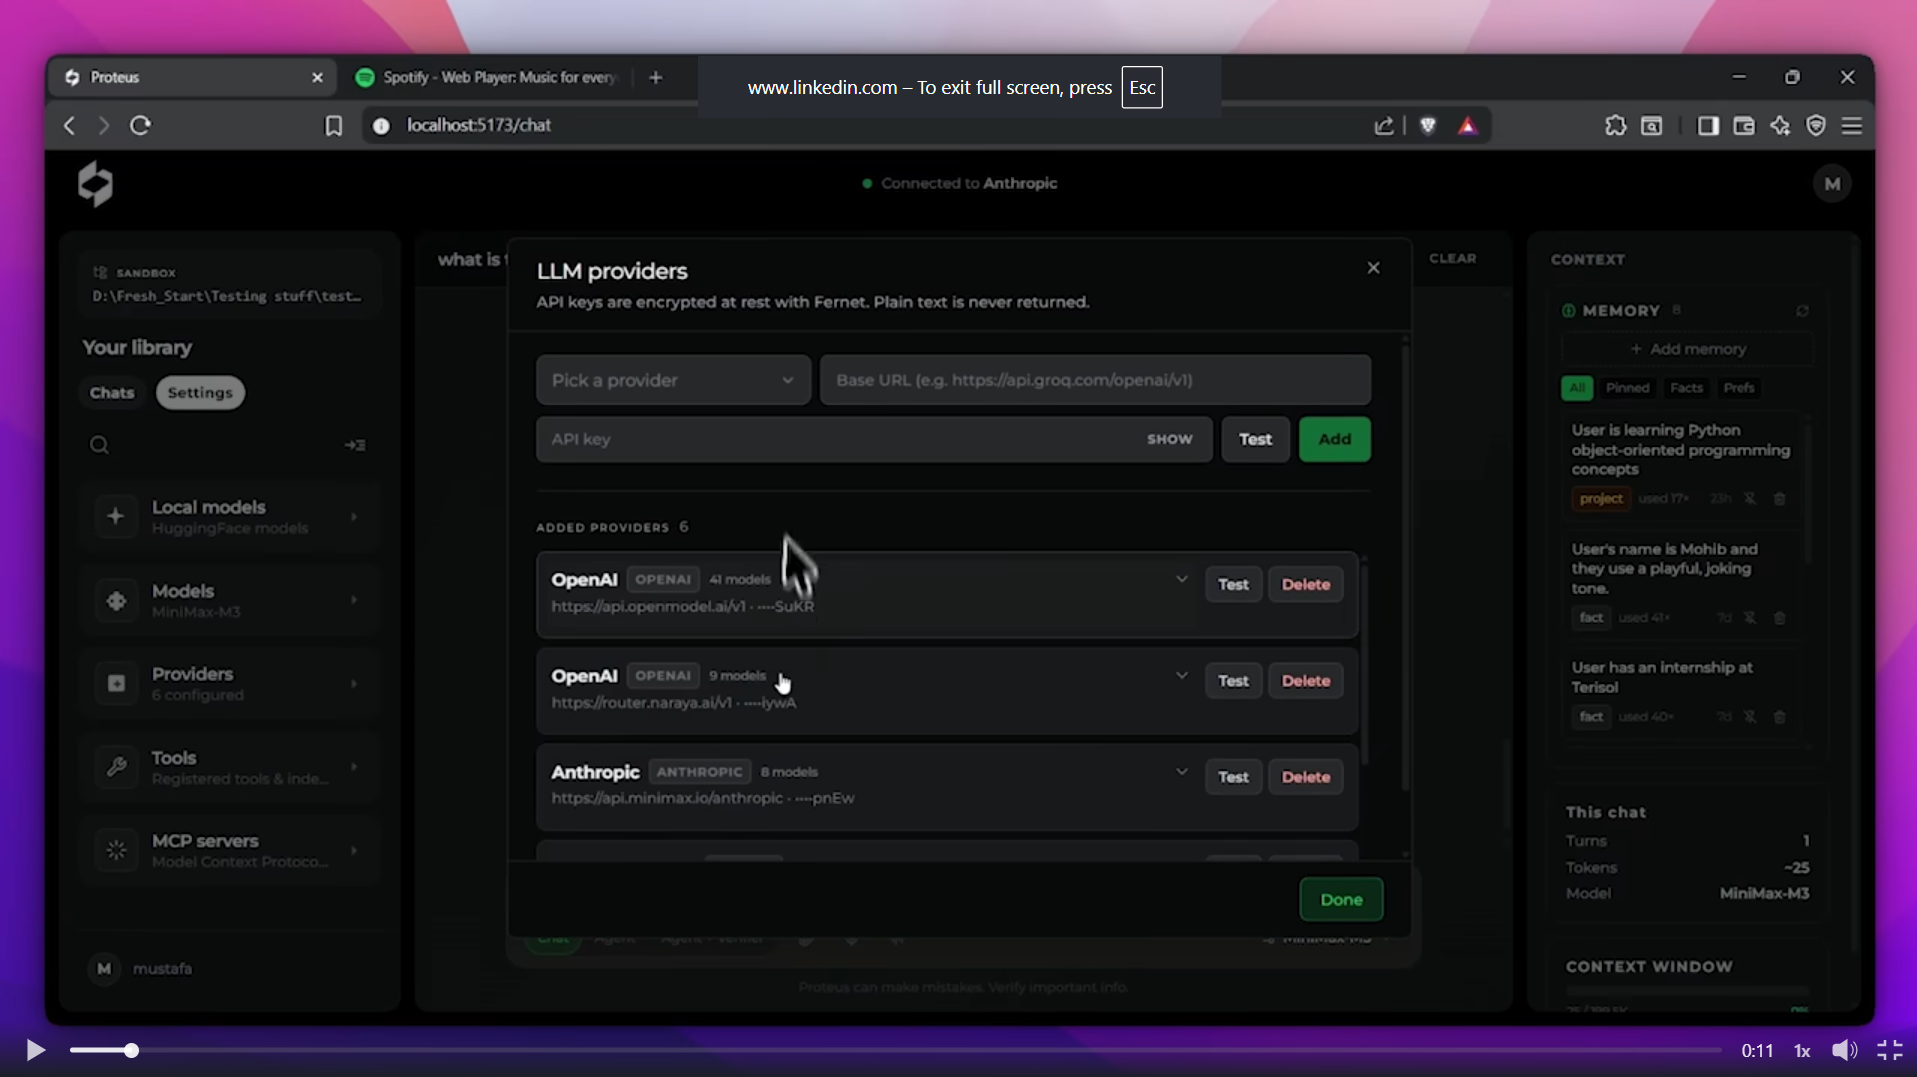
Task: Share this page from the address bar
Action: pyautogui.click(x=1384, y=126)
